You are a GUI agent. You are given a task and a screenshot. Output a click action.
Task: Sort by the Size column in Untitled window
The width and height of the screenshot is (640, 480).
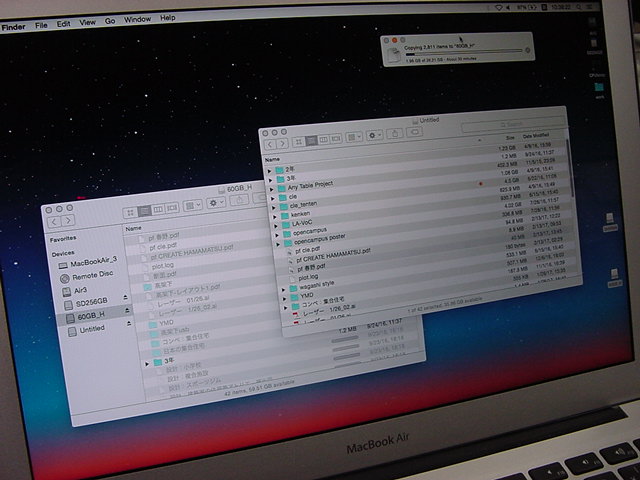510,138
